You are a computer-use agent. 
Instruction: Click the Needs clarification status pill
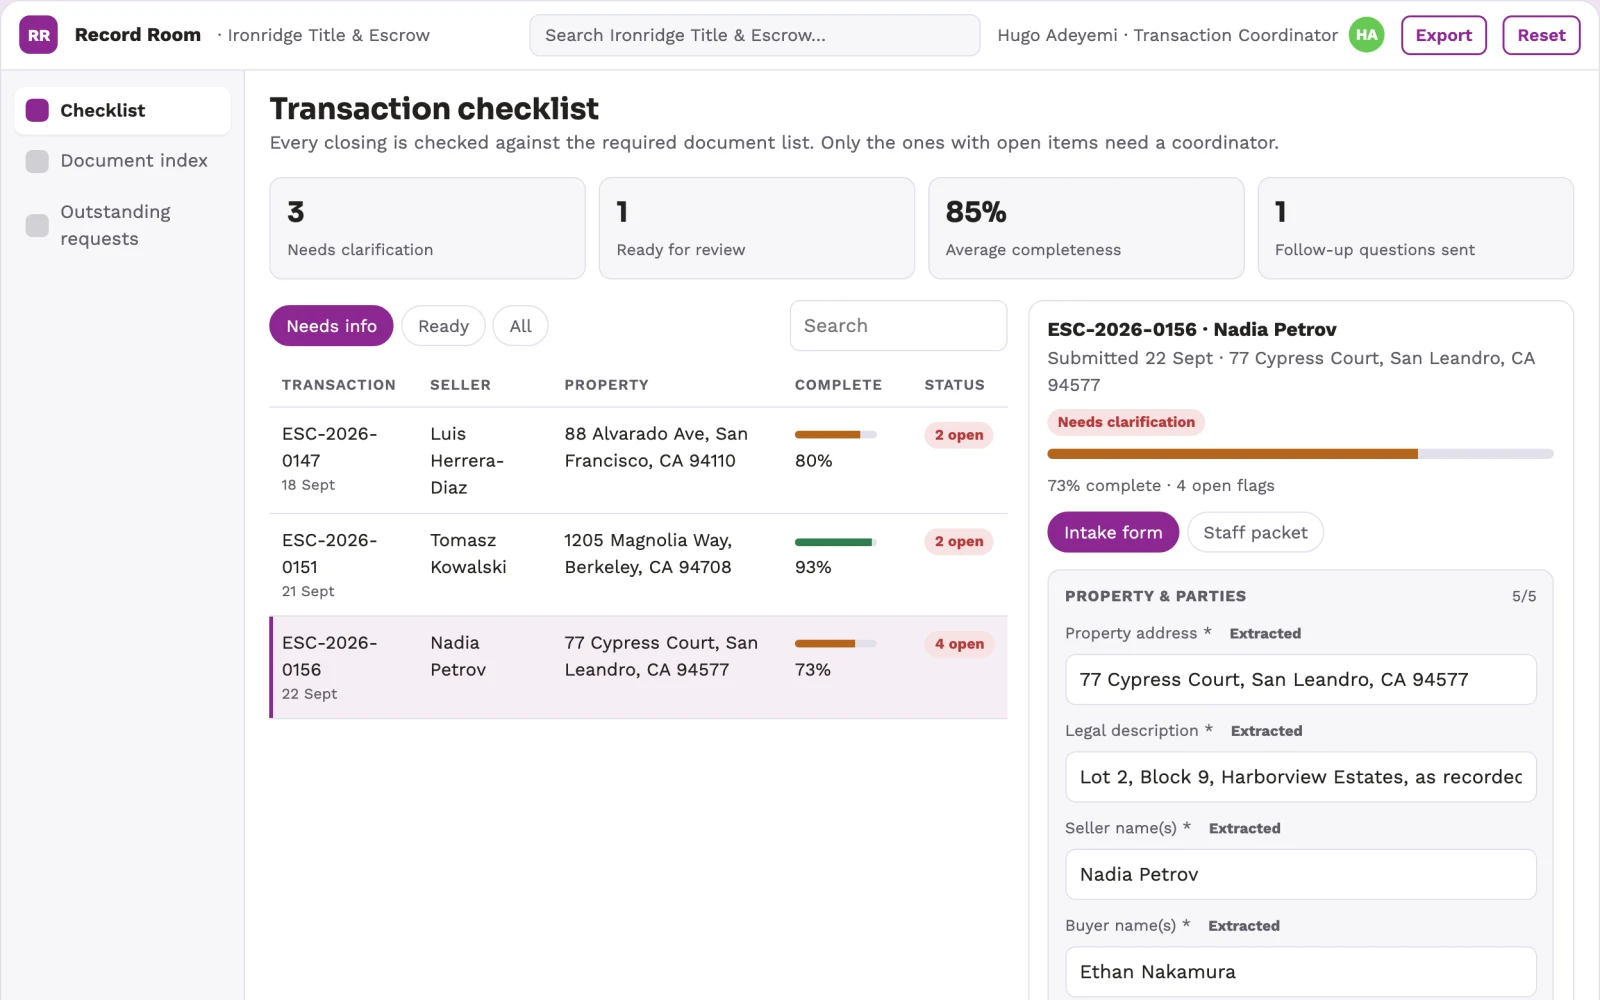click(x=1126, y=422)
